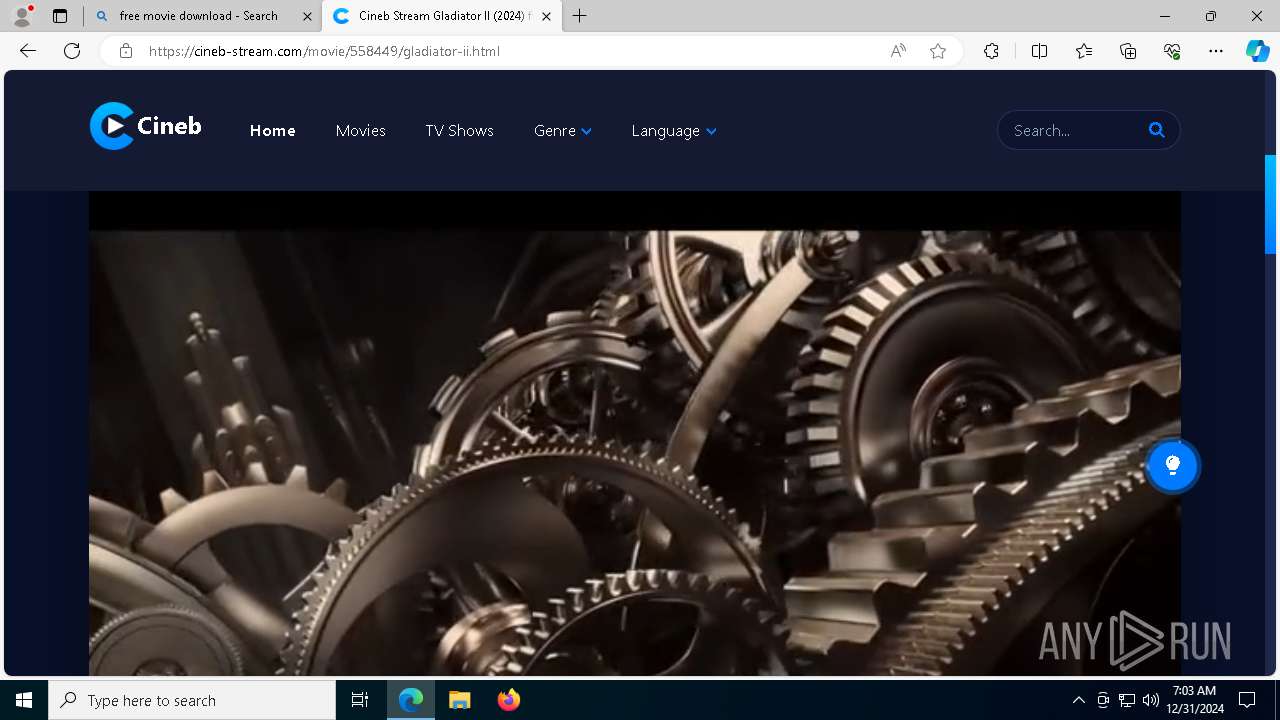
Task: Go to TV Shows section
Action: (459, 131)
